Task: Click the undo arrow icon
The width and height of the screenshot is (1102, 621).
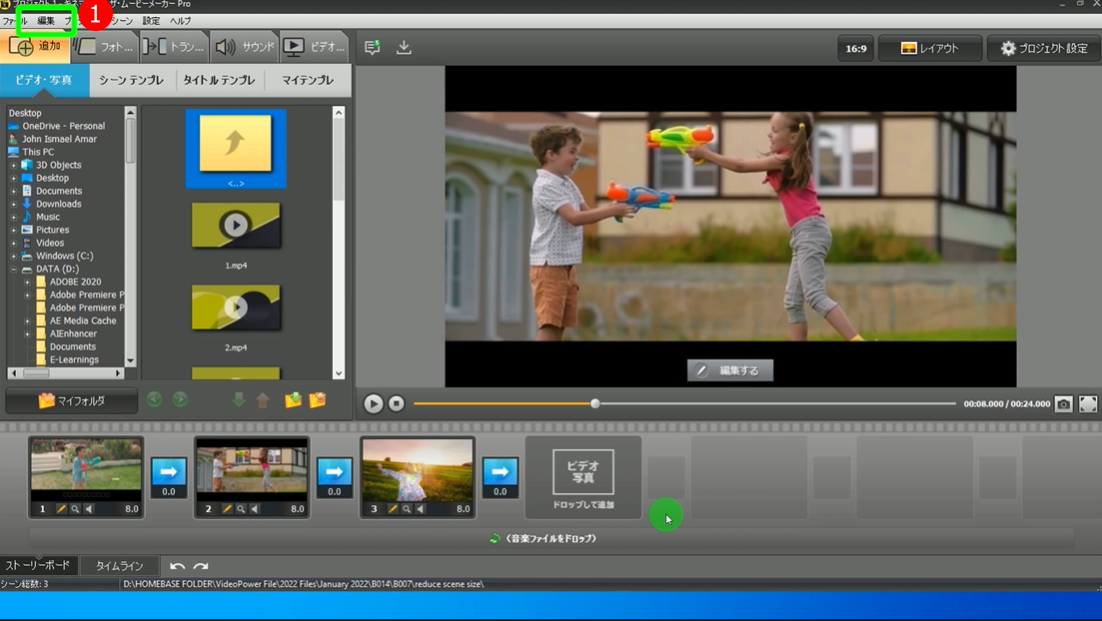Action: (177, 566)
